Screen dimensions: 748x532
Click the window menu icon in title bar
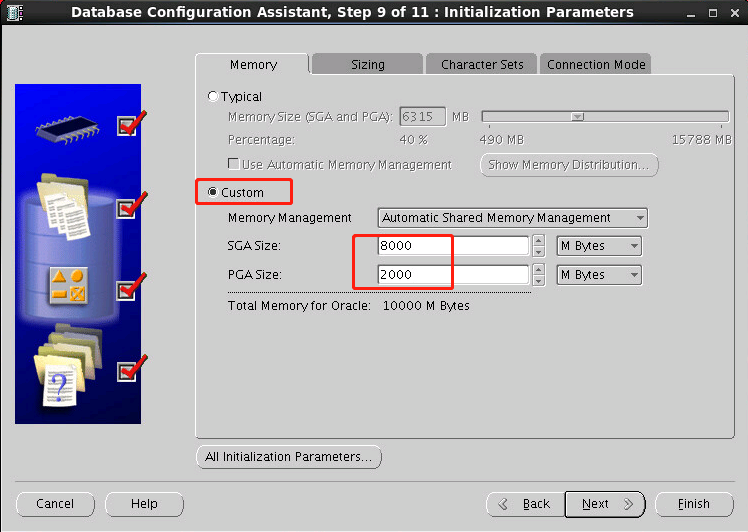pyautogui.click(x=15, y=13)
